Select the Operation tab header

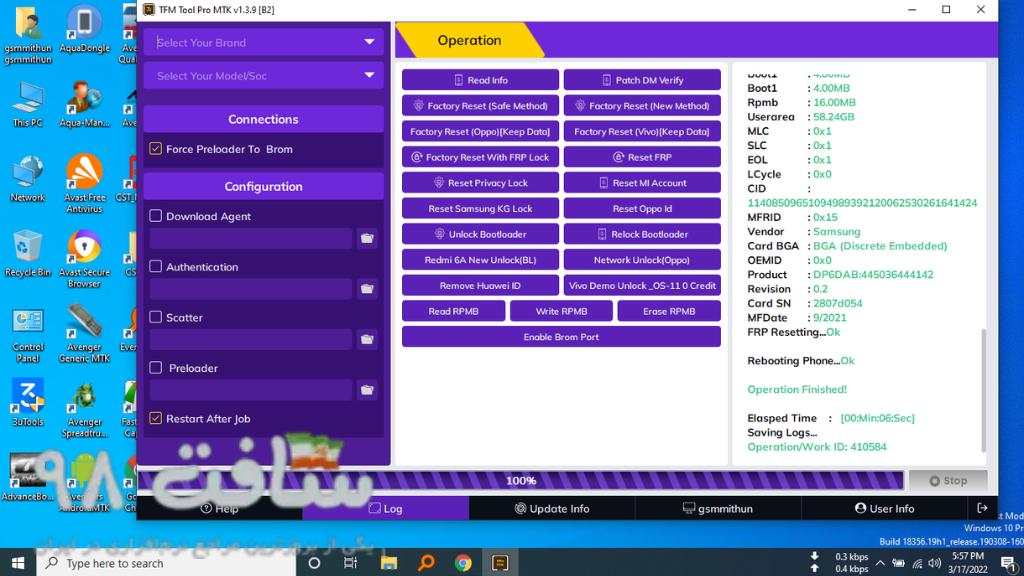tap(470, 40)
